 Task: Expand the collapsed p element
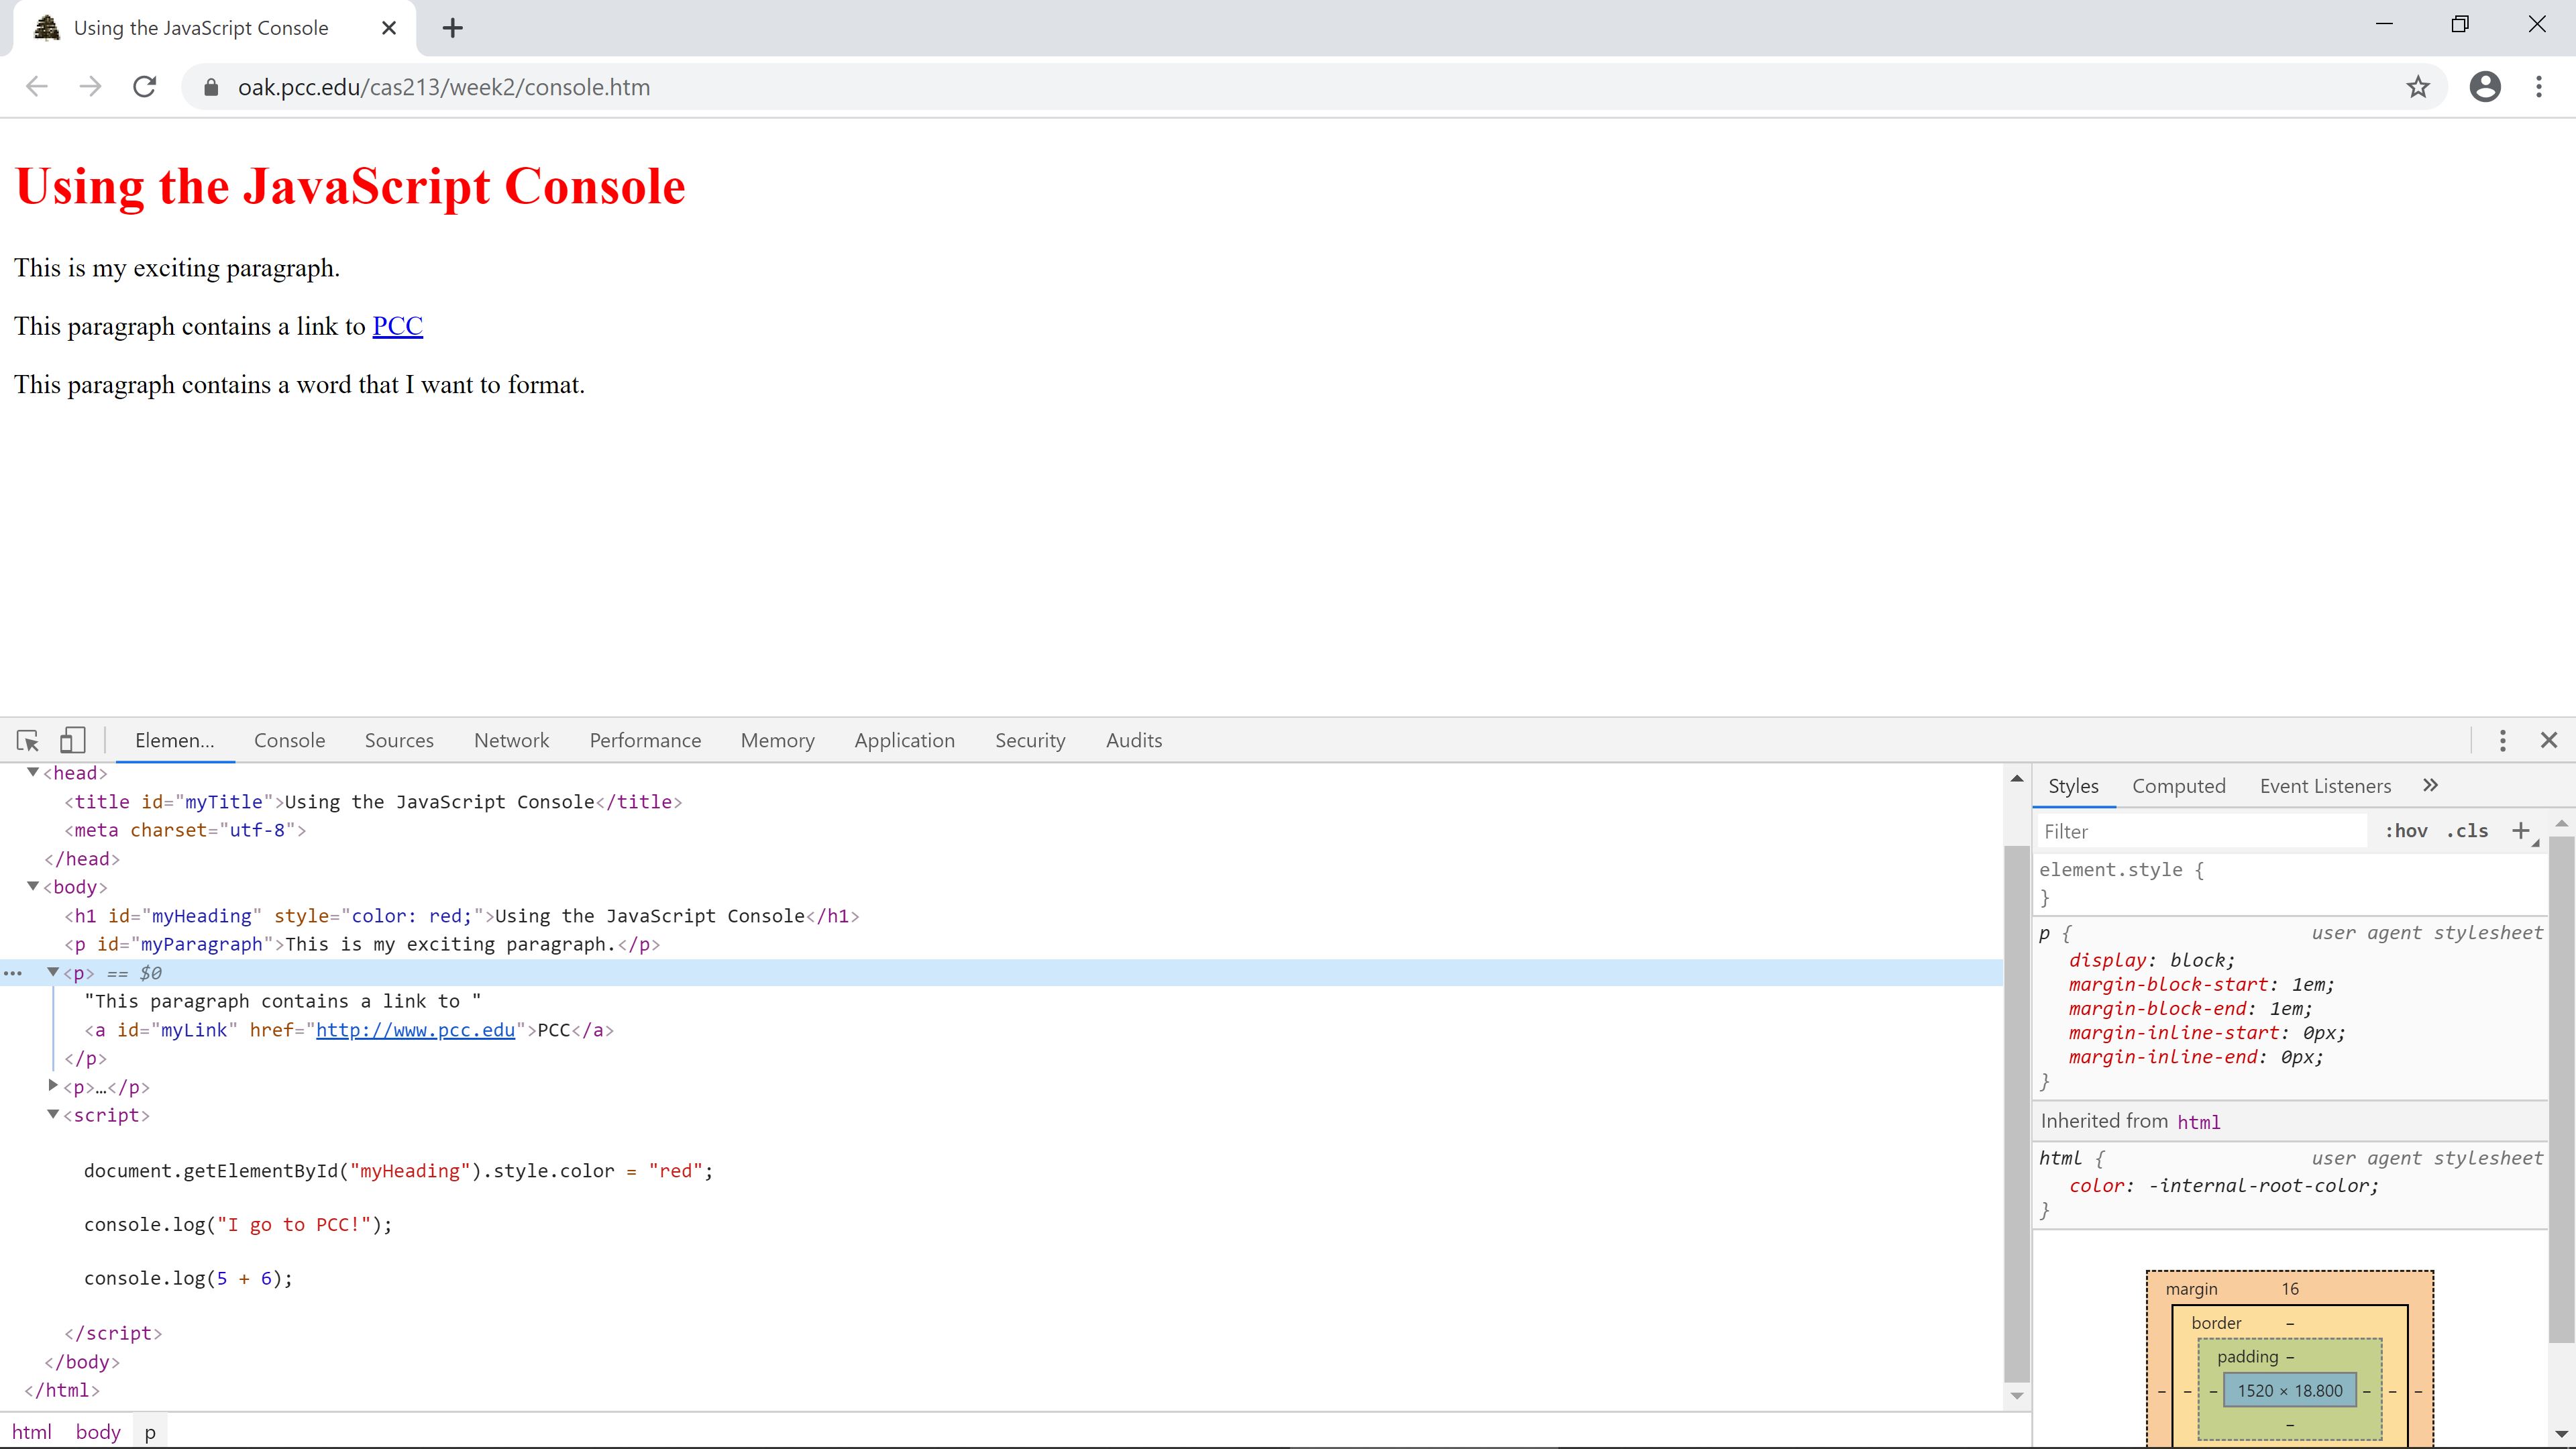[53, 1086]
